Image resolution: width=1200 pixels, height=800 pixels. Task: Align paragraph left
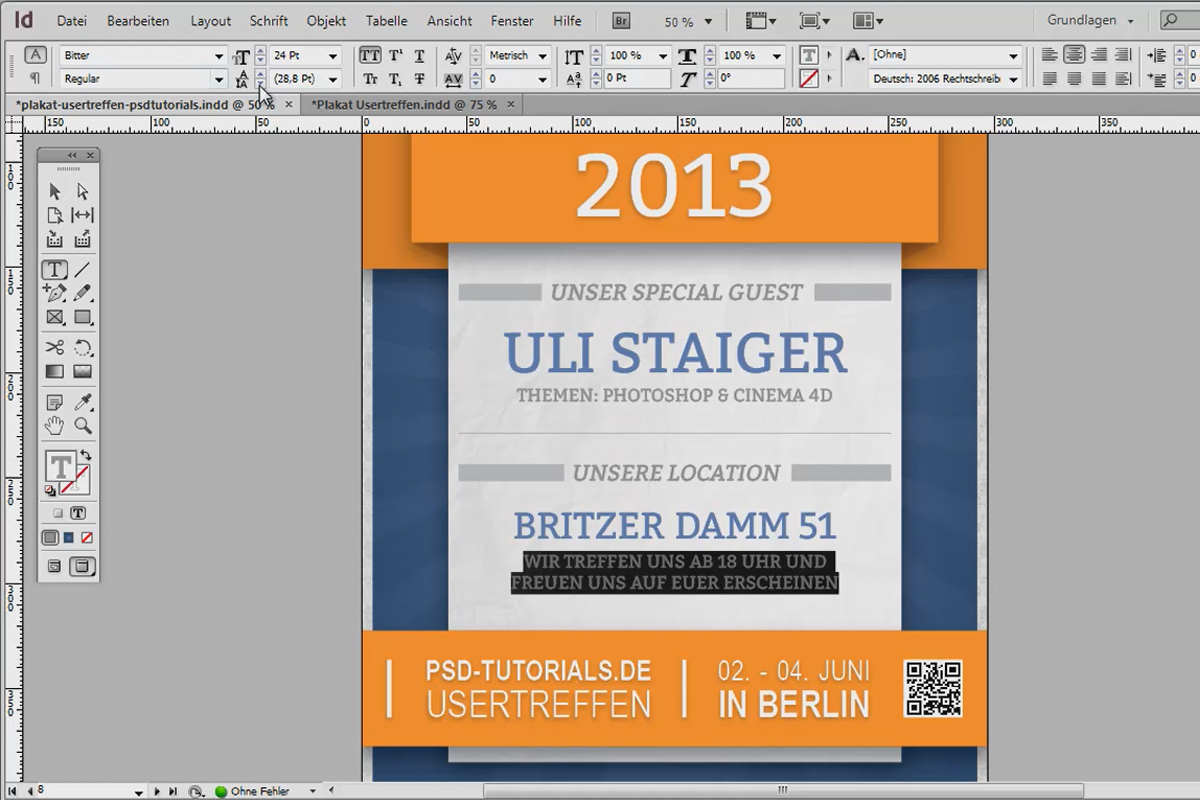pyautogui.click(x=1050, y=55)
